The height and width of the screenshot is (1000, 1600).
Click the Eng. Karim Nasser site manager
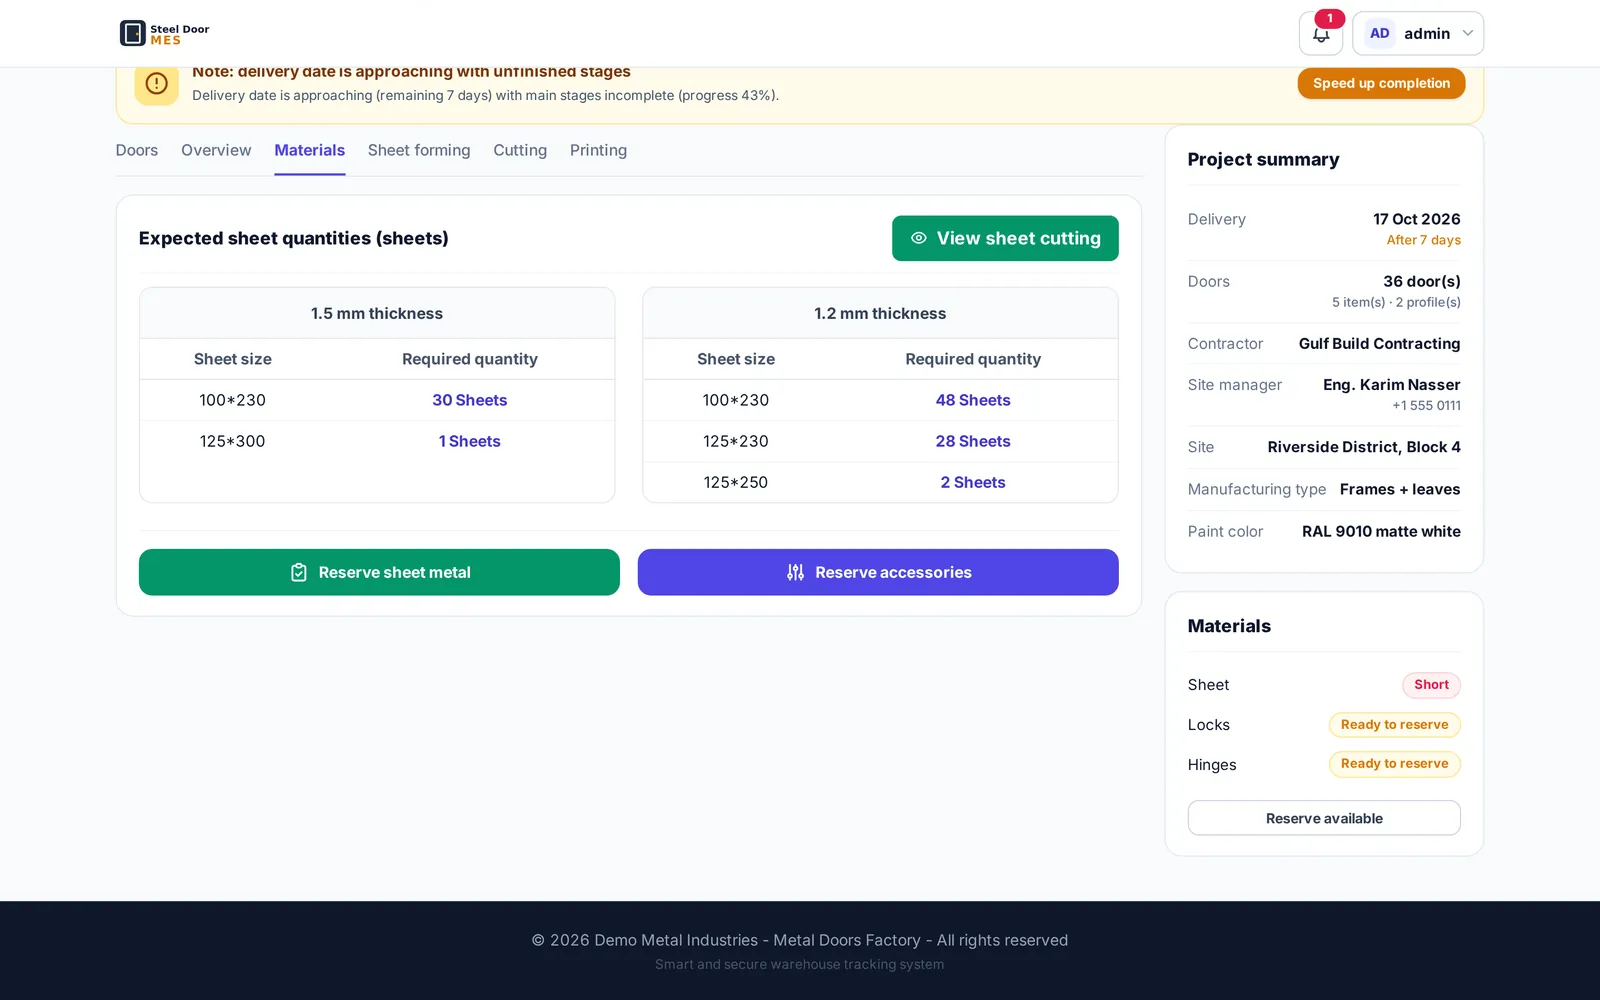click(x=1391, y=384)
